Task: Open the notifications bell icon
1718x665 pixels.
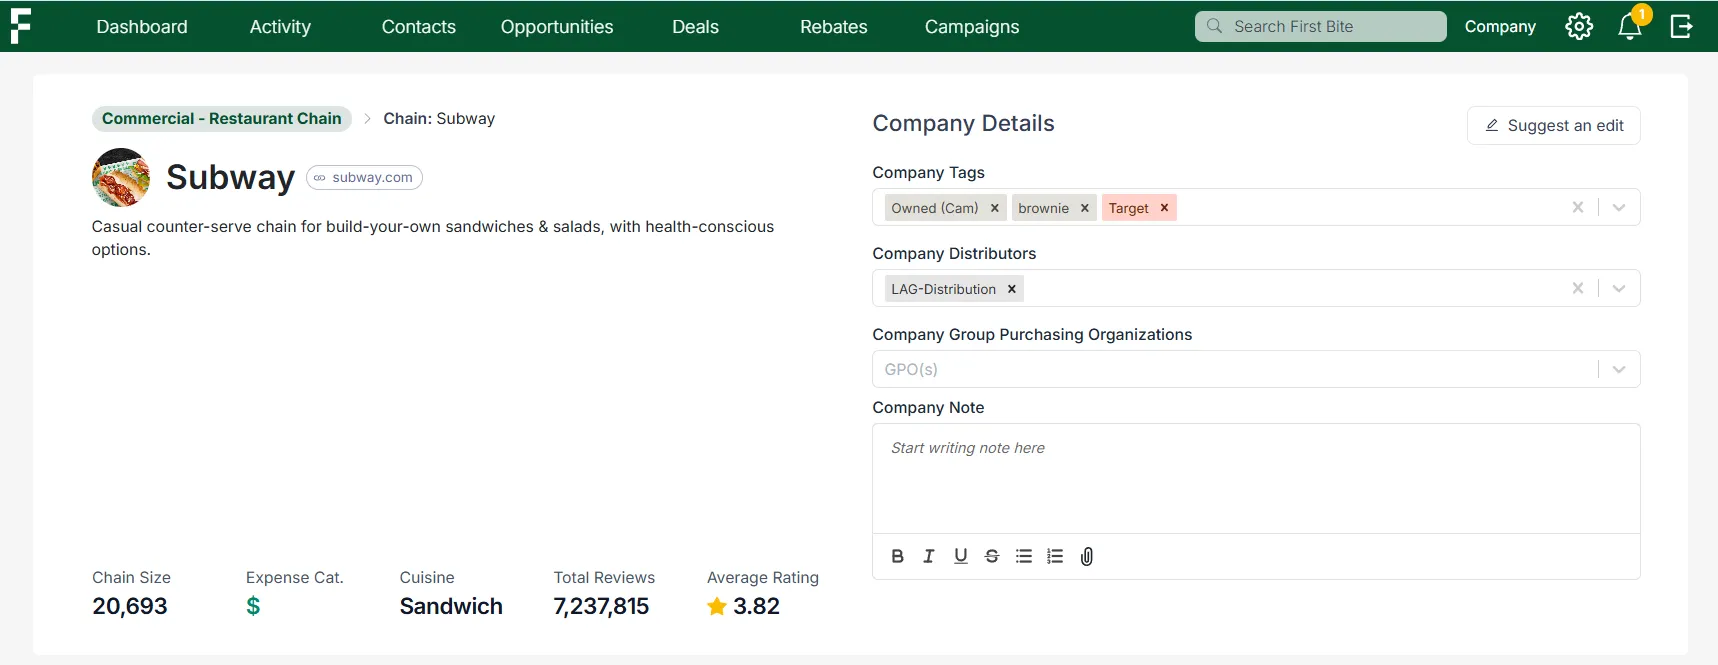Action: coord(1630,26)
